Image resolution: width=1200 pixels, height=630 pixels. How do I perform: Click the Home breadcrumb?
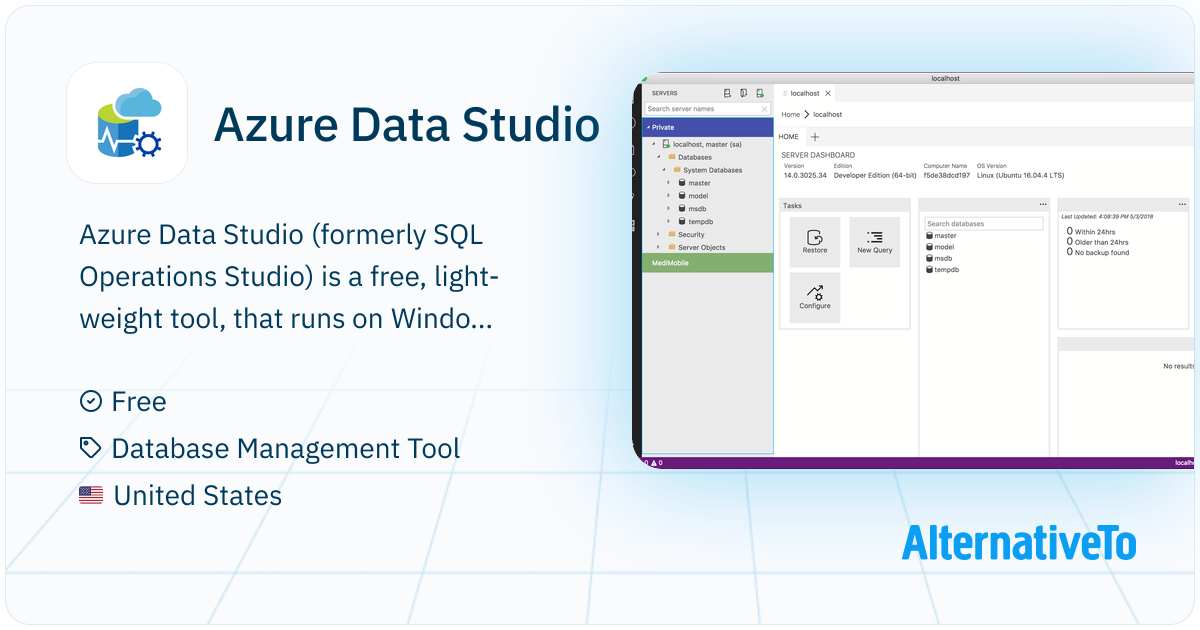790,115
